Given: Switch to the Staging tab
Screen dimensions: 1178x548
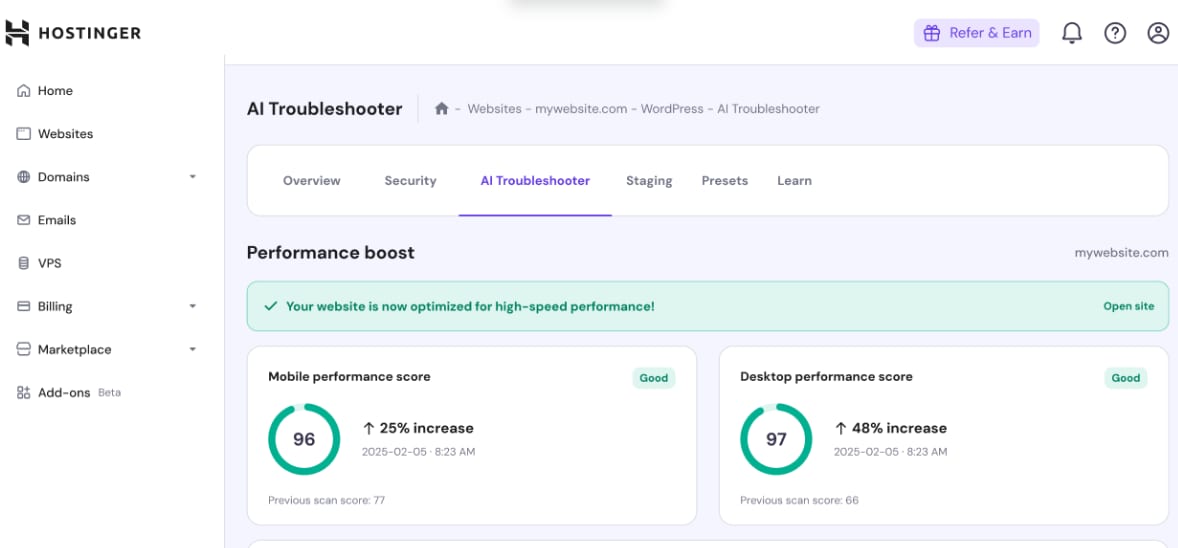Looking at the screenshot, I should click(x=649, y=181).
